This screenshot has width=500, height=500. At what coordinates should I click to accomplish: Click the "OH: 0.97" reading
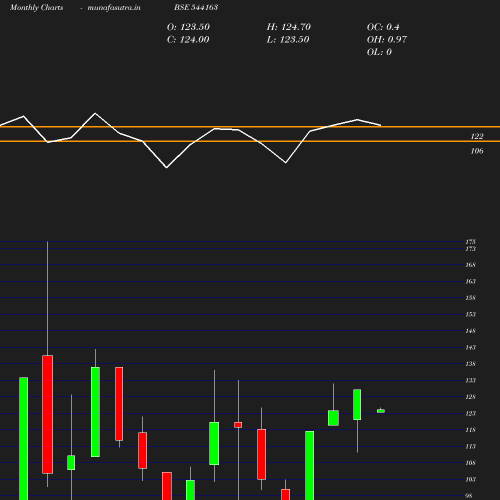(x=387, y=40)
